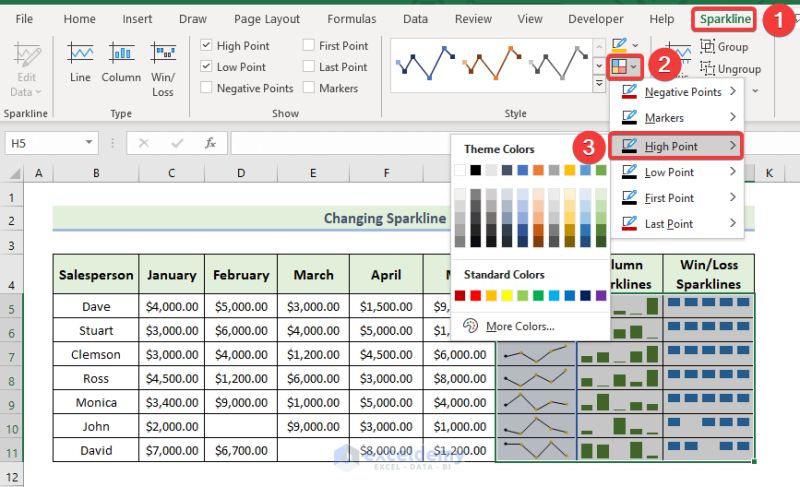Choose the gray sparkline style thumbnail
The image size is (800, 487).
point(559,64)
